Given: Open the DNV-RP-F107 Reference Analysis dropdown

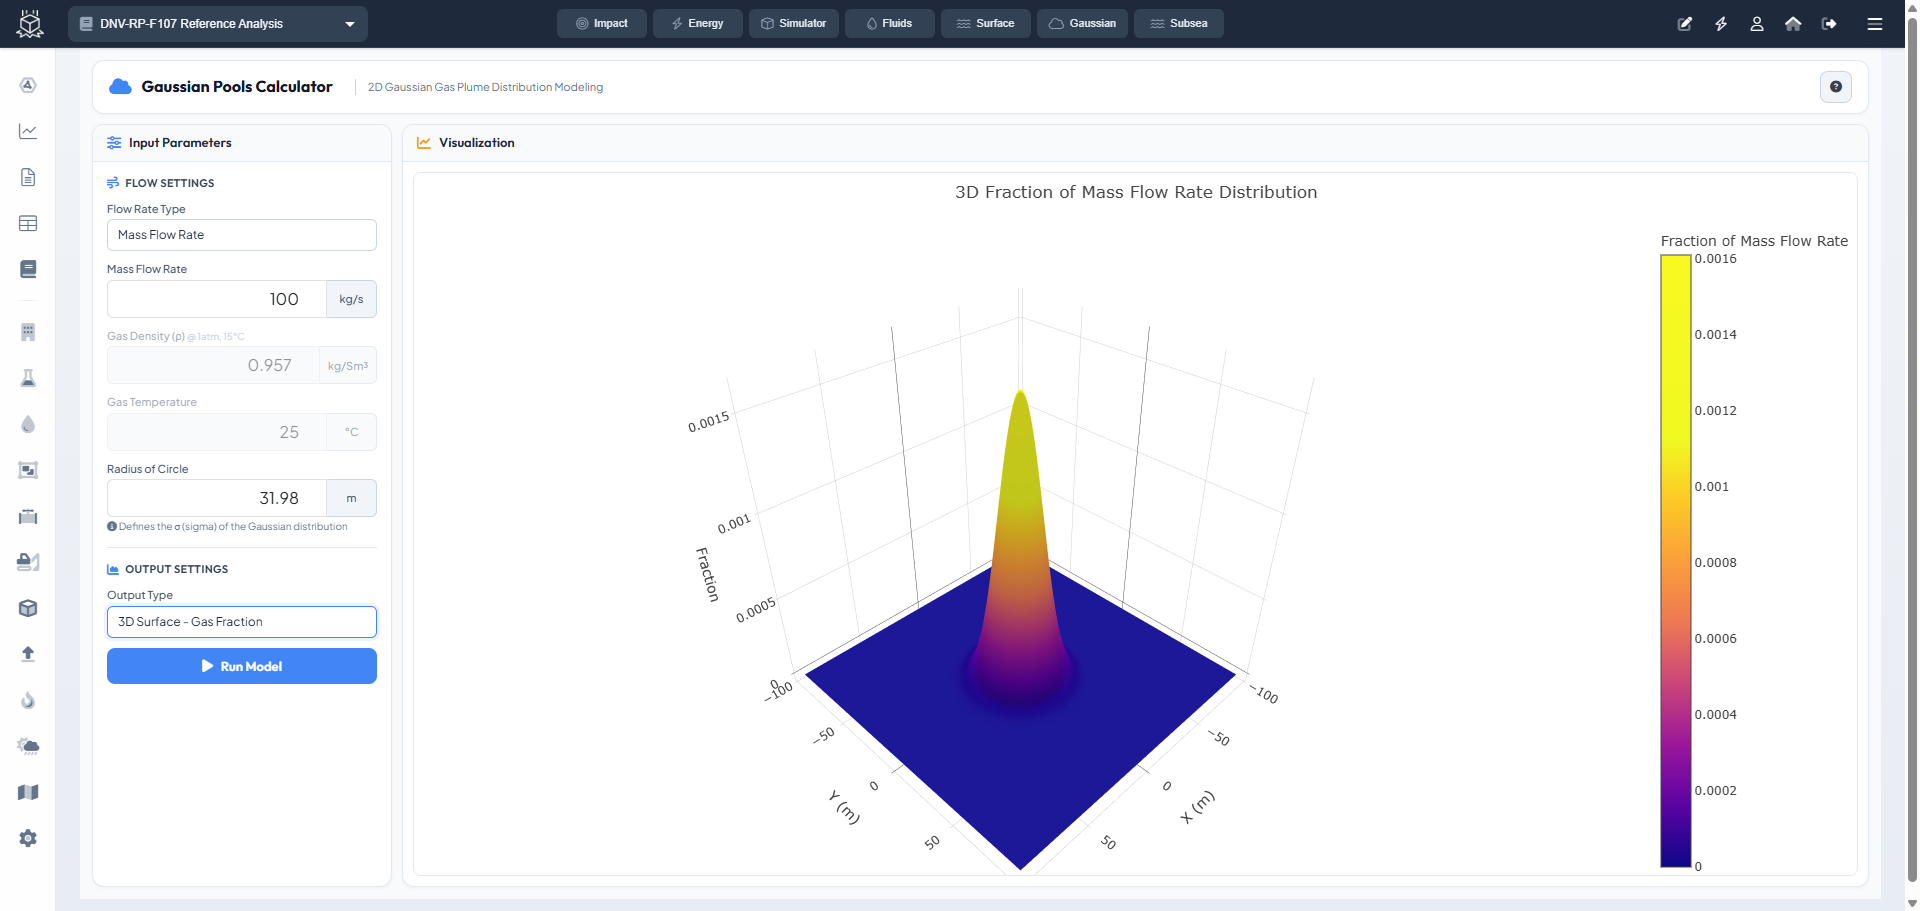Looking at the screenshot, I should (x=218, y=23).
